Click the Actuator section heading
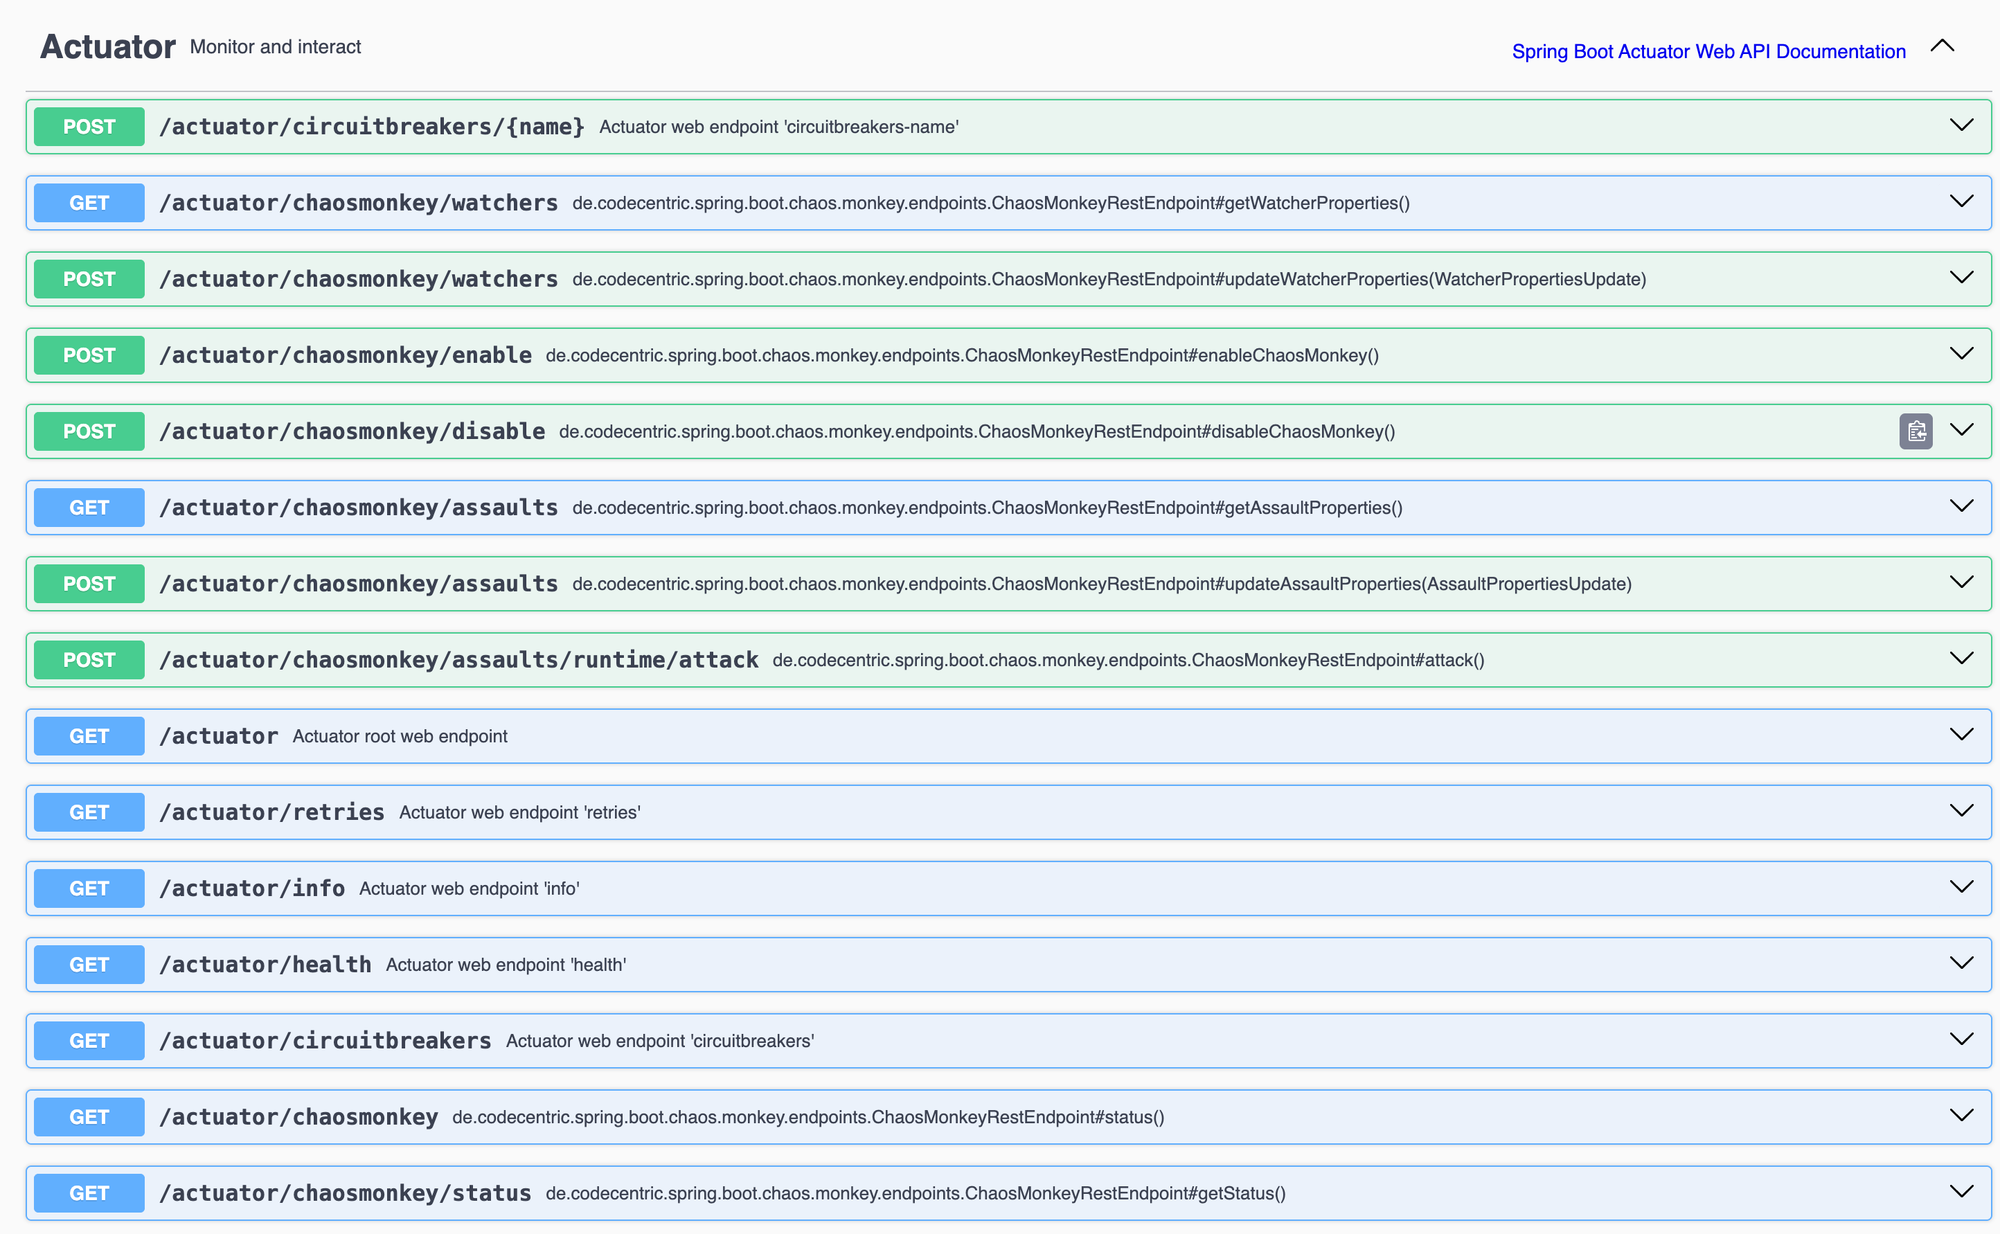Screen dimensions: 2000x1234 point(108,47)
